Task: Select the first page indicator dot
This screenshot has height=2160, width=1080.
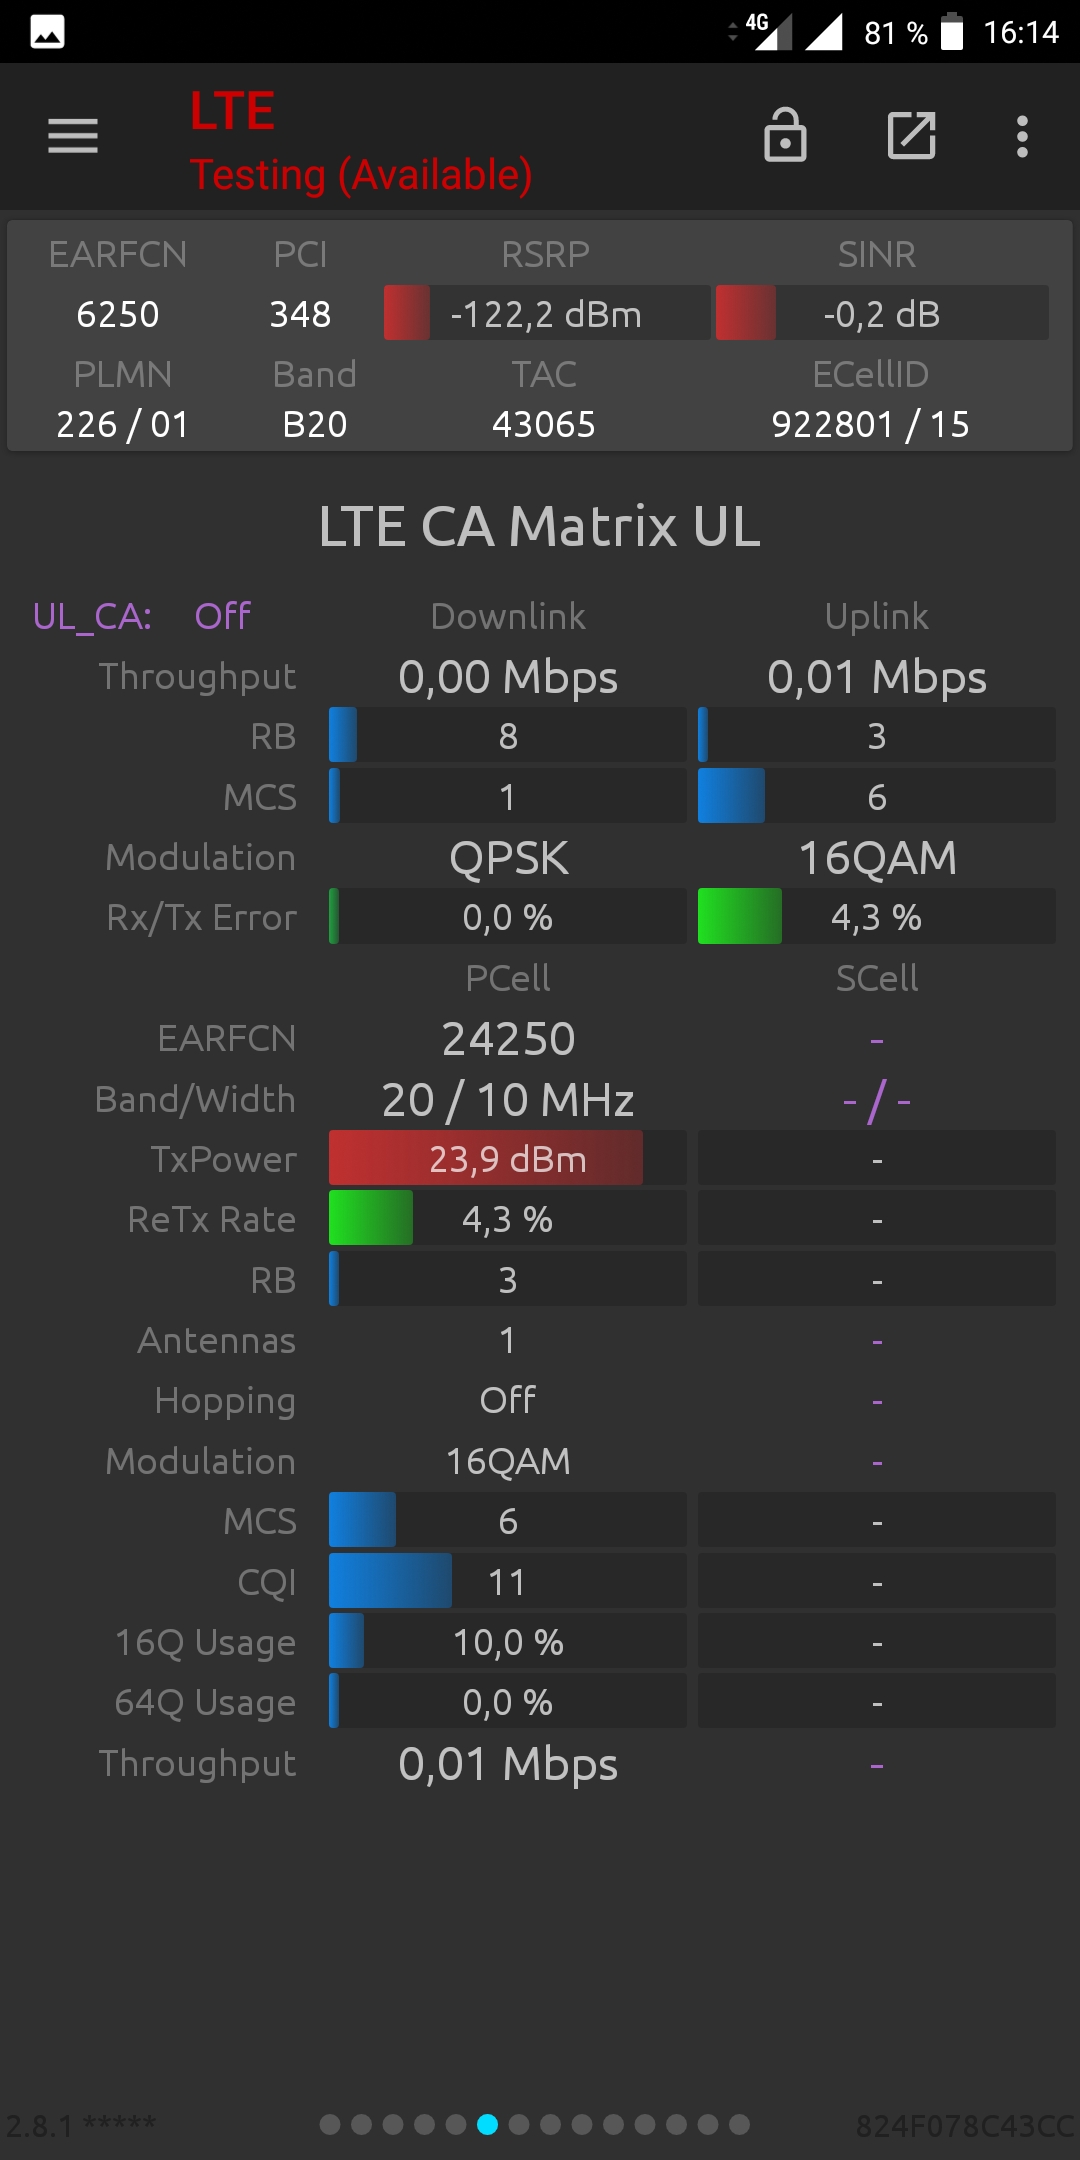Action: point(330,2124)
